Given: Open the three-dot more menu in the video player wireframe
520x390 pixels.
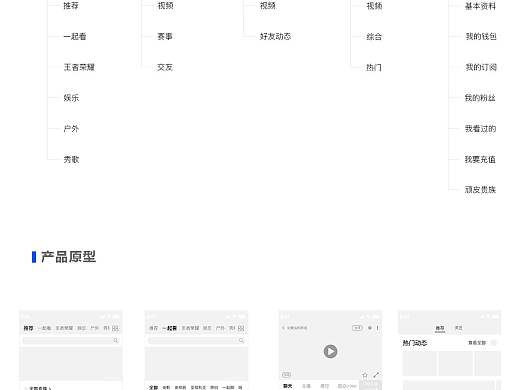Looking at the screenshot, I should pos(377,328).
